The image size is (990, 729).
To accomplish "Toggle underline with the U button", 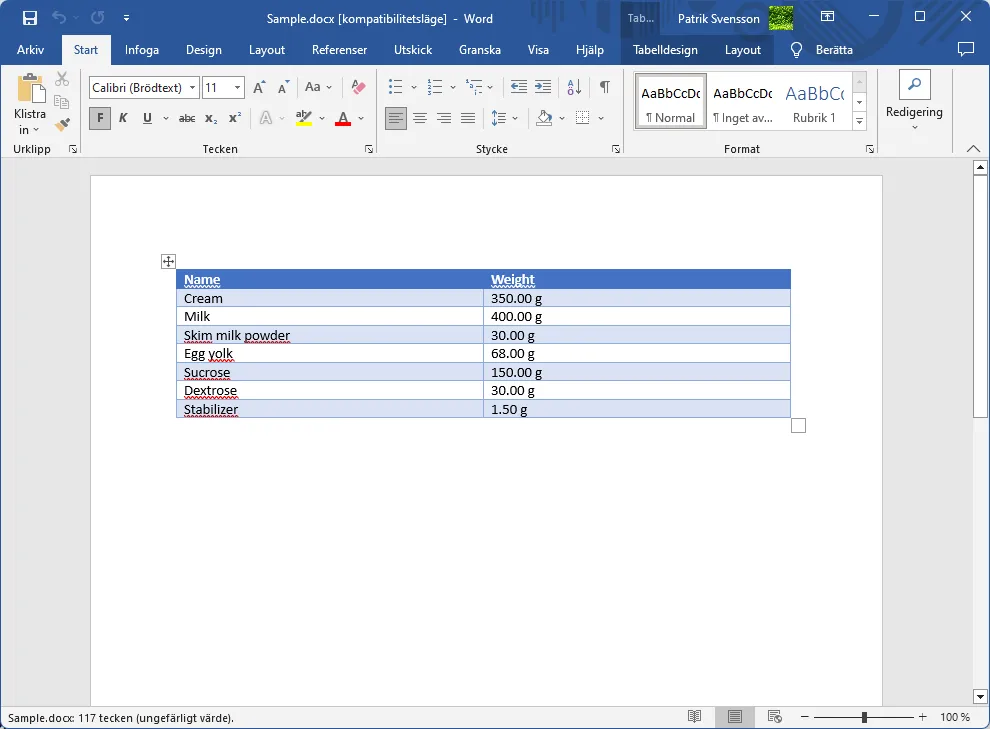I will (x=147, y=118).
